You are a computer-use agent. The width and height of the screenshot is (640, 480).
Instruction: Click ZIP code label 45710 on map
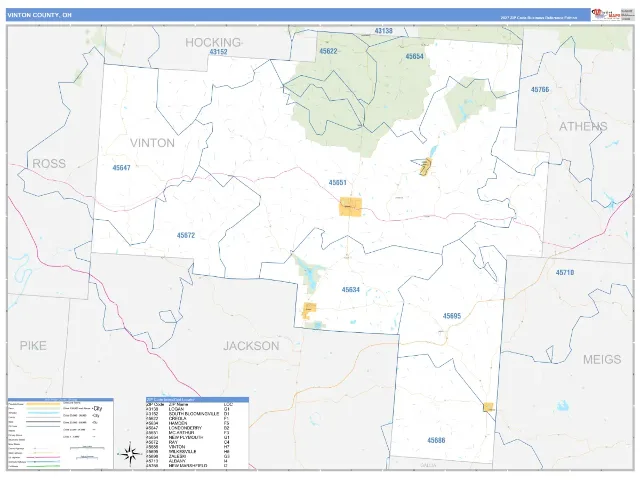click(565, 272)
